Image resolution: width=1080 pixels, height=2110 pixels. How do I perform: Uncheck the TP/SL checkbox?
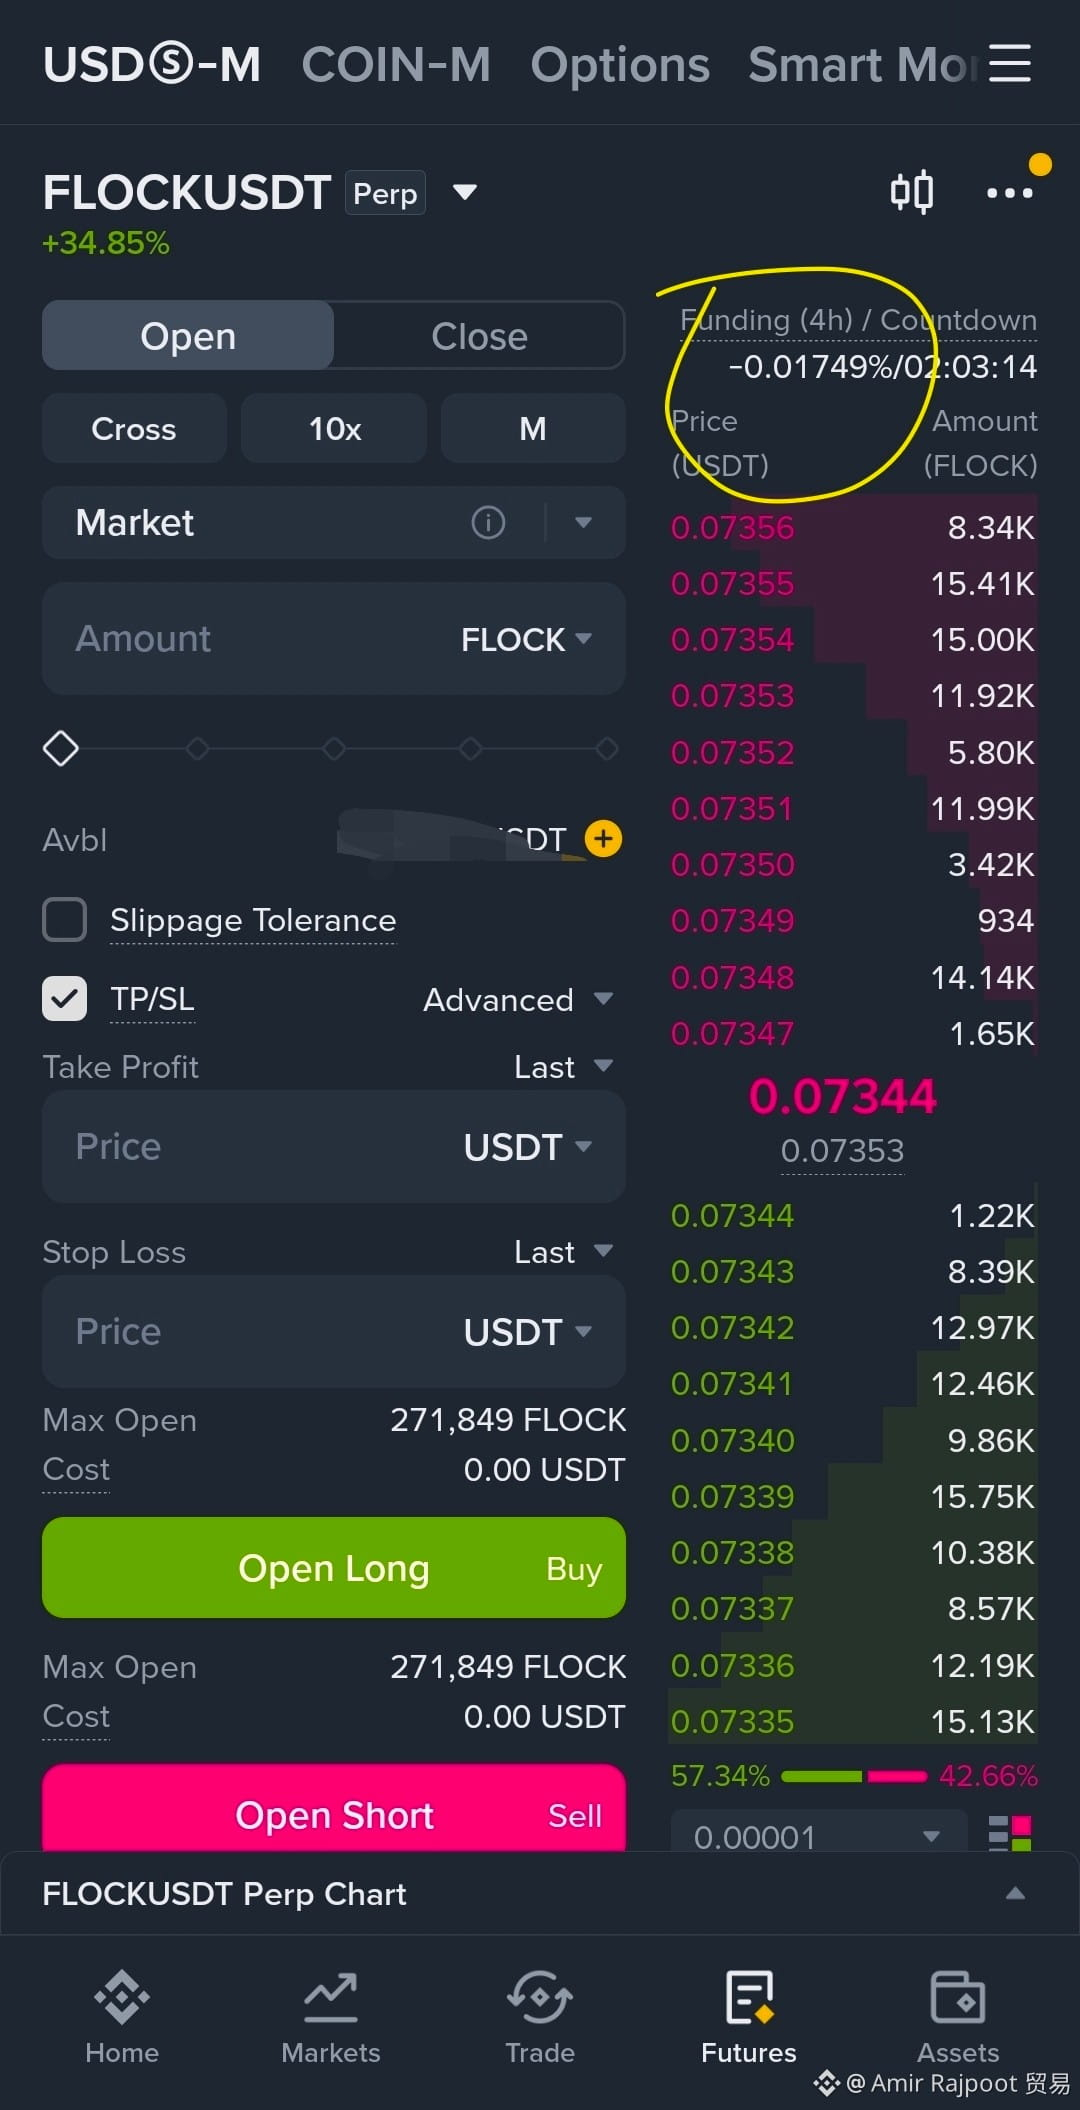pyautogui.click(x=65, y=999)
